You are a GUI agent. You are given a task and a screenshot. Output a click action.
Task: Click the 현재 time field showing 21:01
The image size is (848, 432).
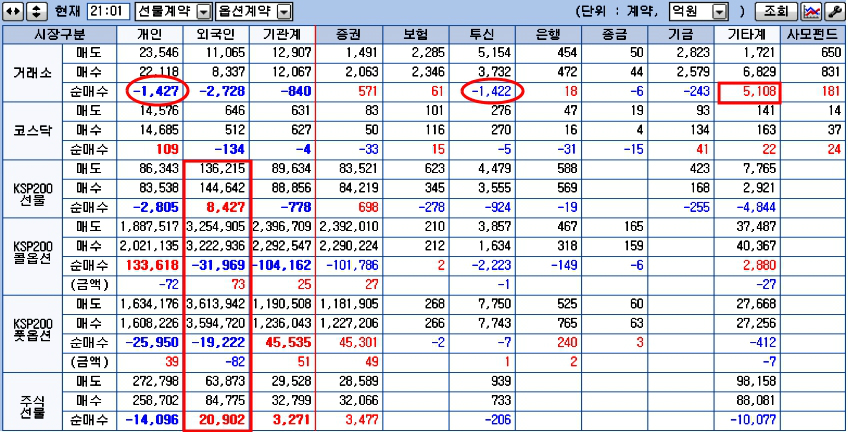pyautogui.click(x=108, y=11)
